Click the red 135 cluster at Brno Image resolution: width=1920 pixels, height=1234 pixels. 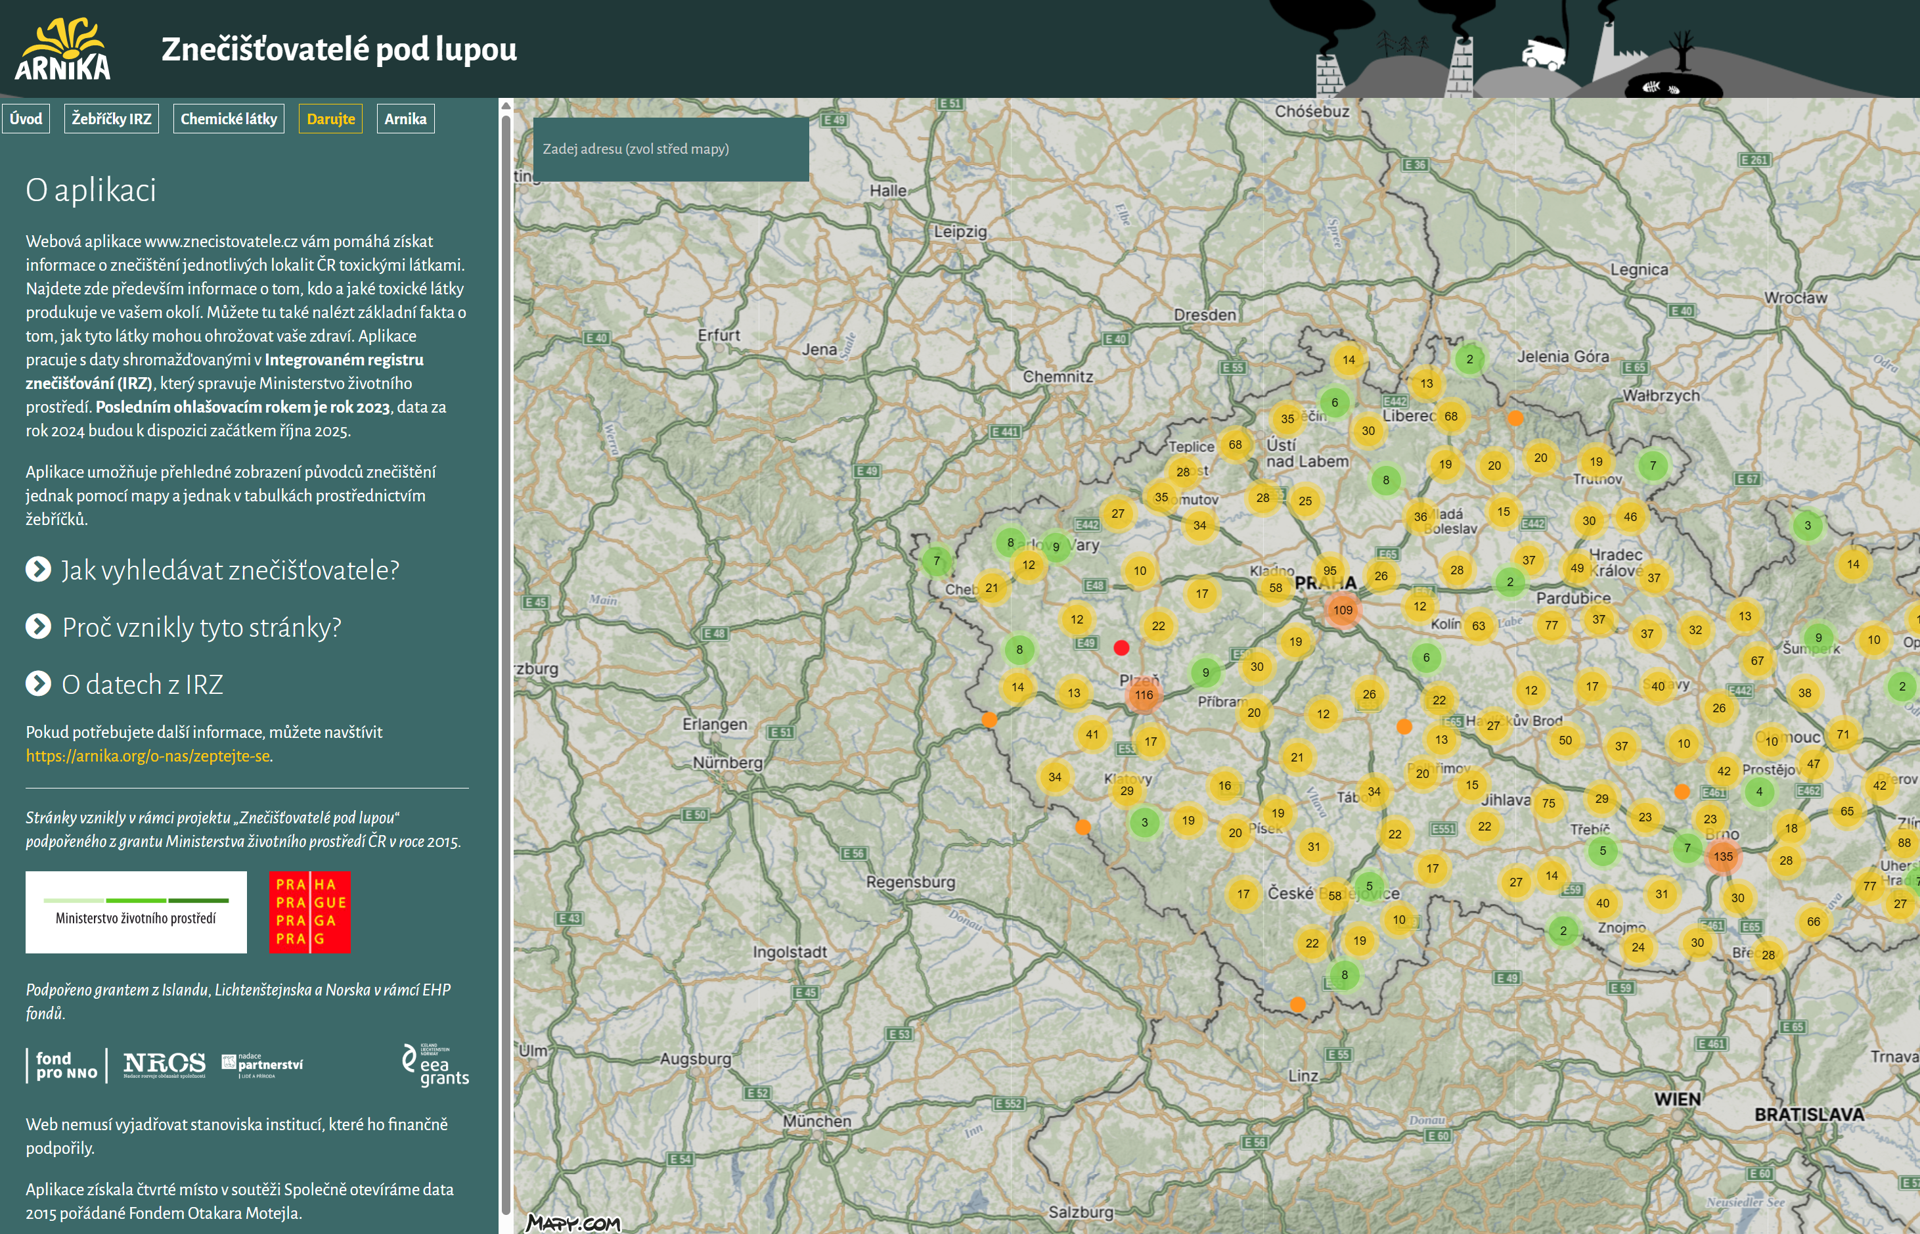click(x=1722, y=857)
